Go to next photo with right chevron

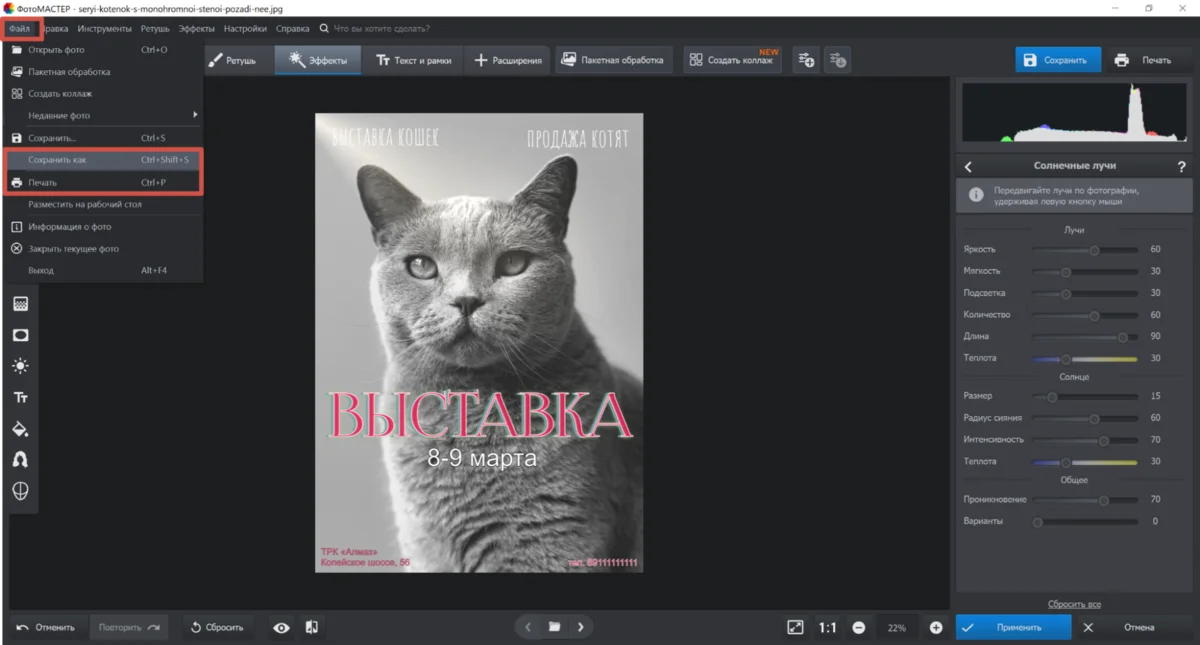click(x=580, y=627)
